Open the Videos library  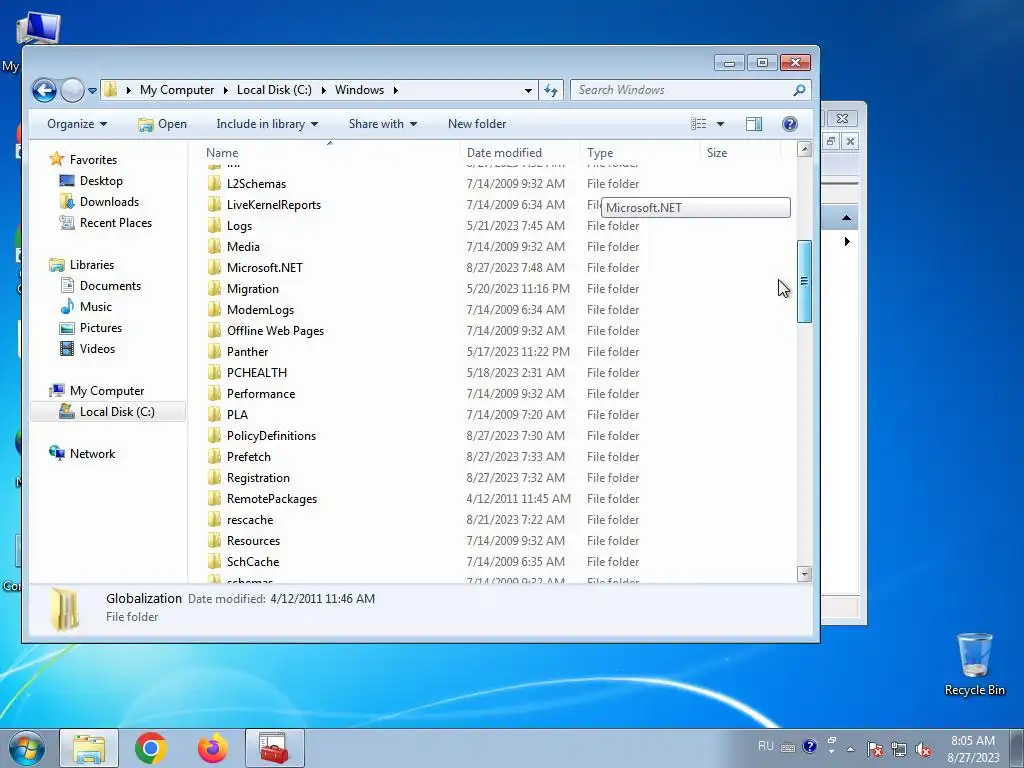click(88, 349)
